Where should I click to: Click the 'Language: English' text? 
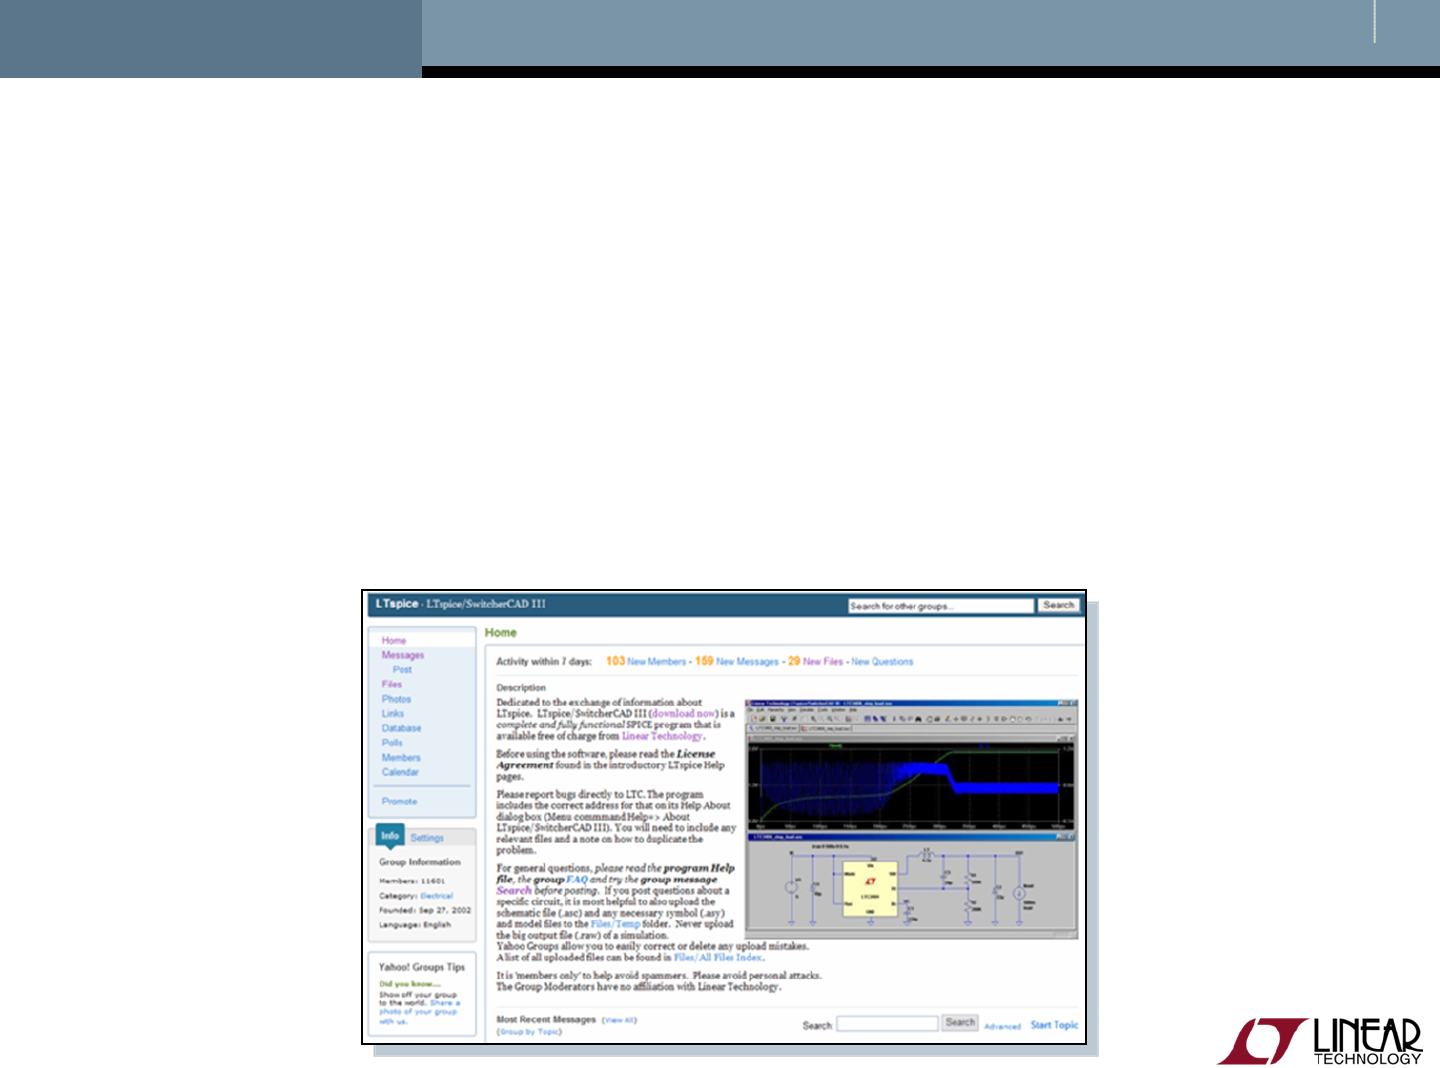pyautogui.click(x=415, y=925)
